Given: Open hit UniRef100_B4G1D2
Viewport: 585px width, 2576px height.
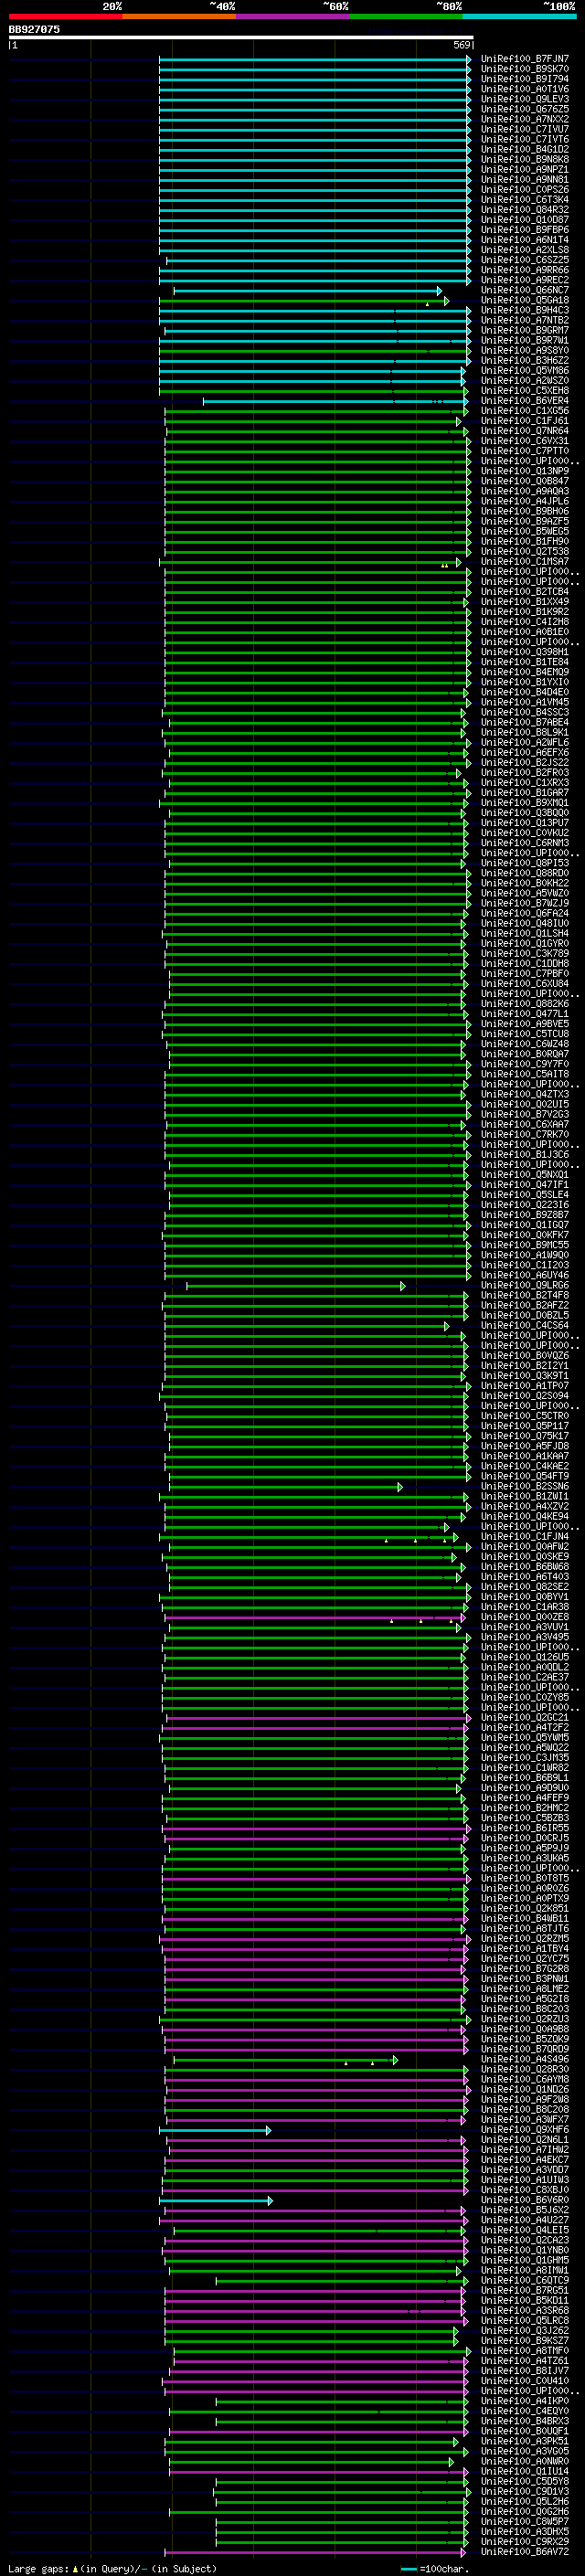Looking at the screenshot, I should 524,149.
